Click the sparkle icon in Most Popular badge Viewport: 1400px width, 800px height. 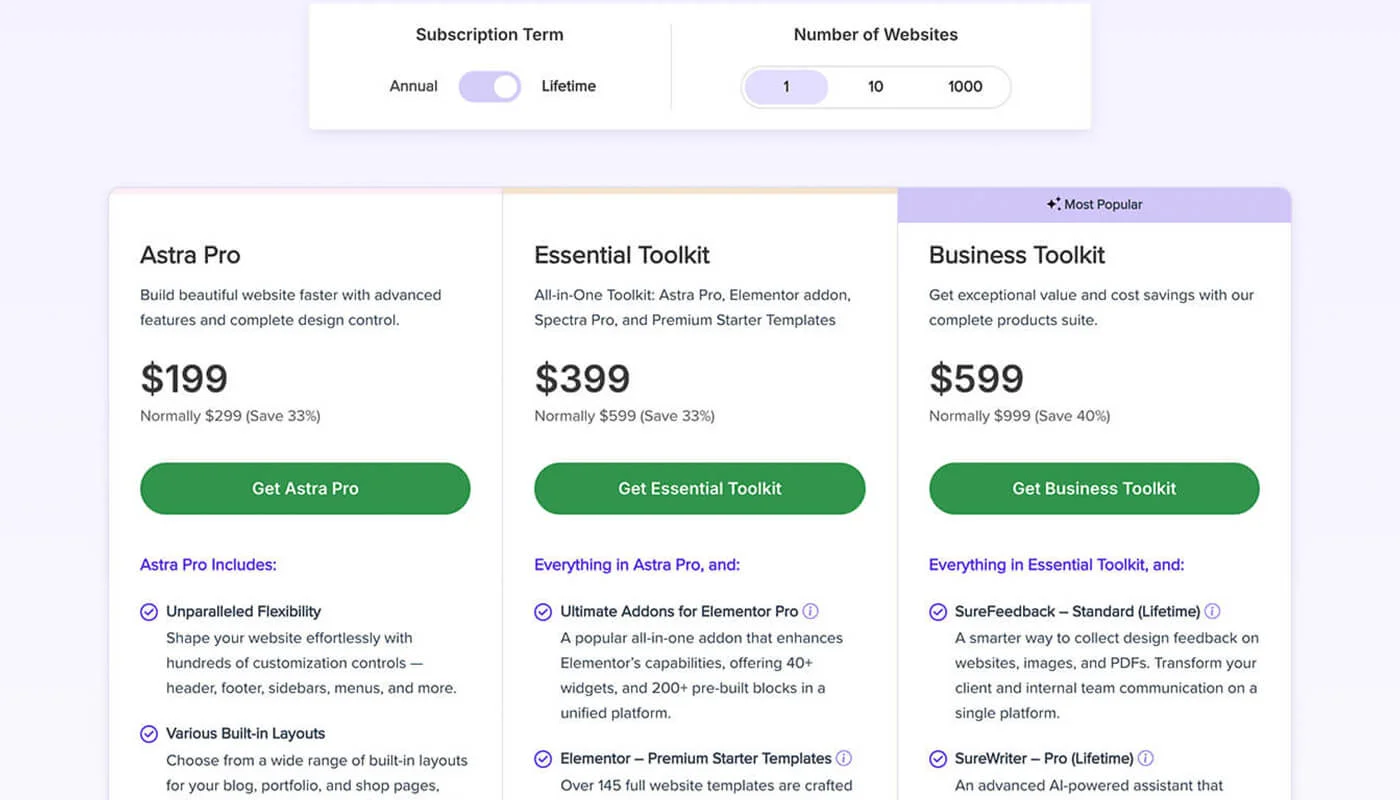click(x=1053, y=204)
